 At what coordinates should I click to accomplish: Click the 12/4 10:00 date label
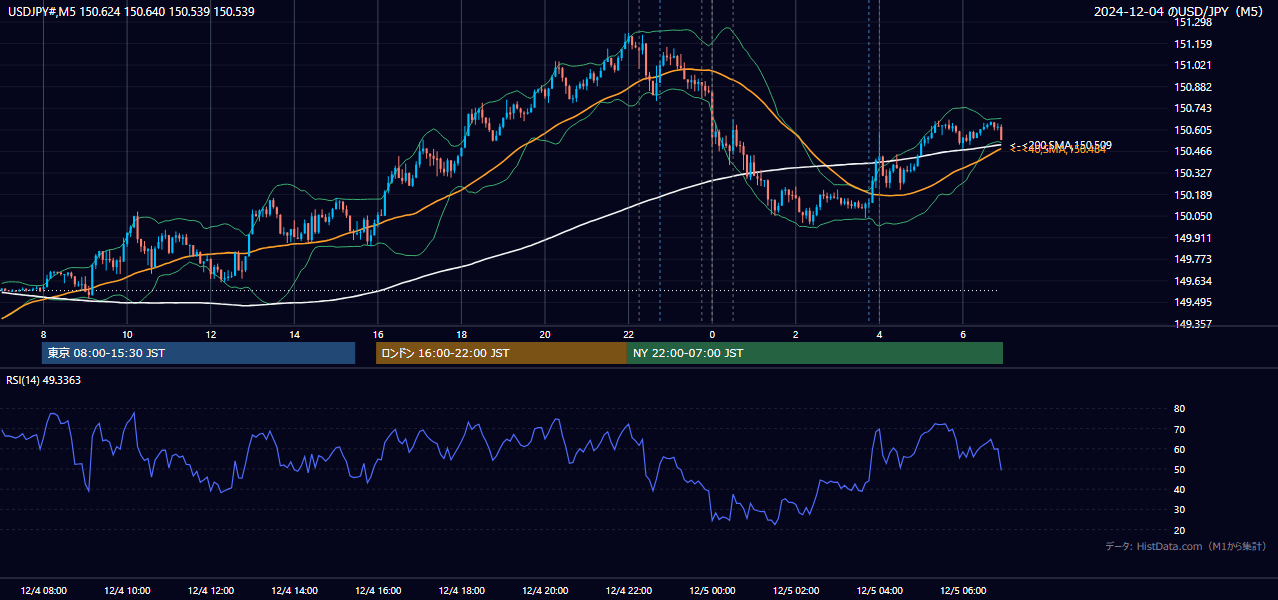(127, 591)
